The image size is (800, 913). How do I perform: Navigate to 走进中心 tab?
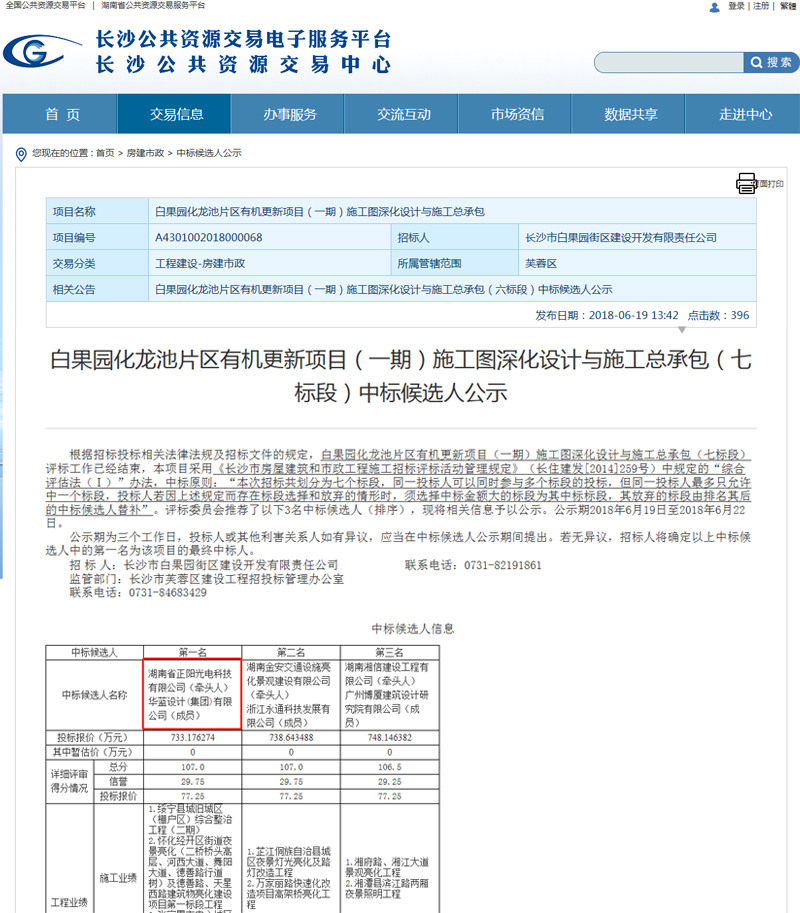pyautogui.click(x=745, y=115)
